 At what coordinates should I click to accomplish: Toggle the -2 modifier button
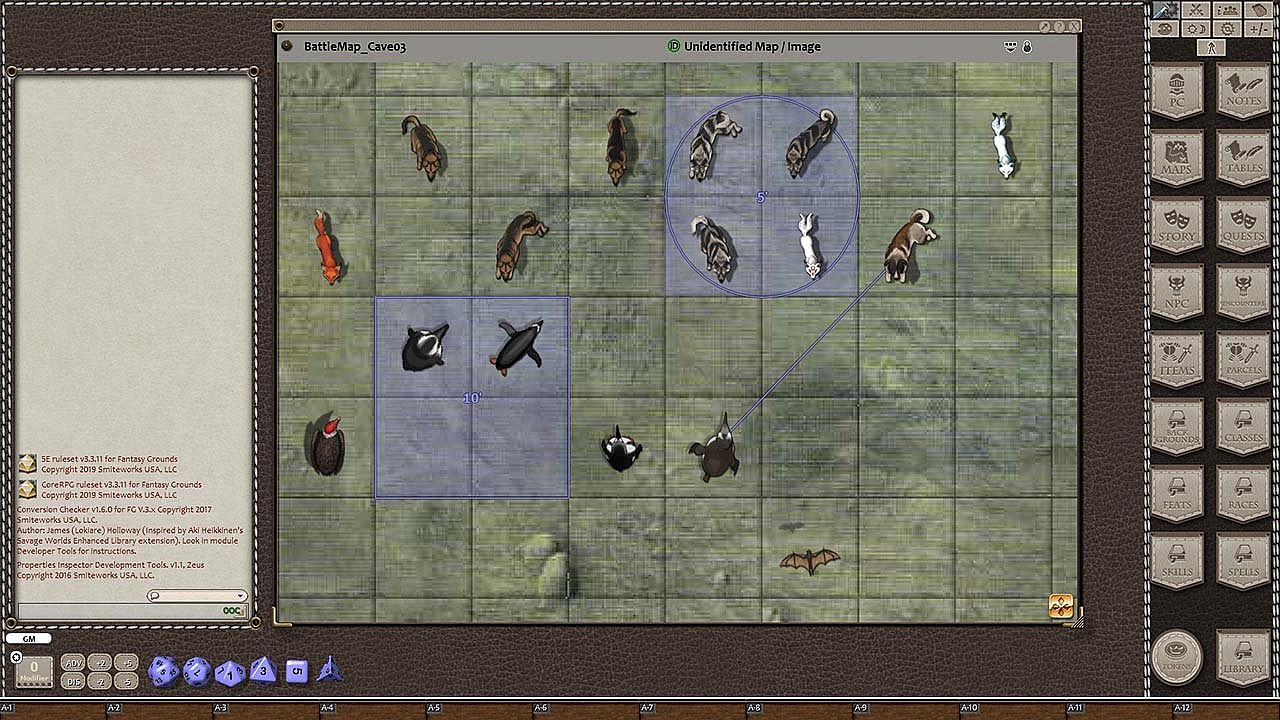99,681
